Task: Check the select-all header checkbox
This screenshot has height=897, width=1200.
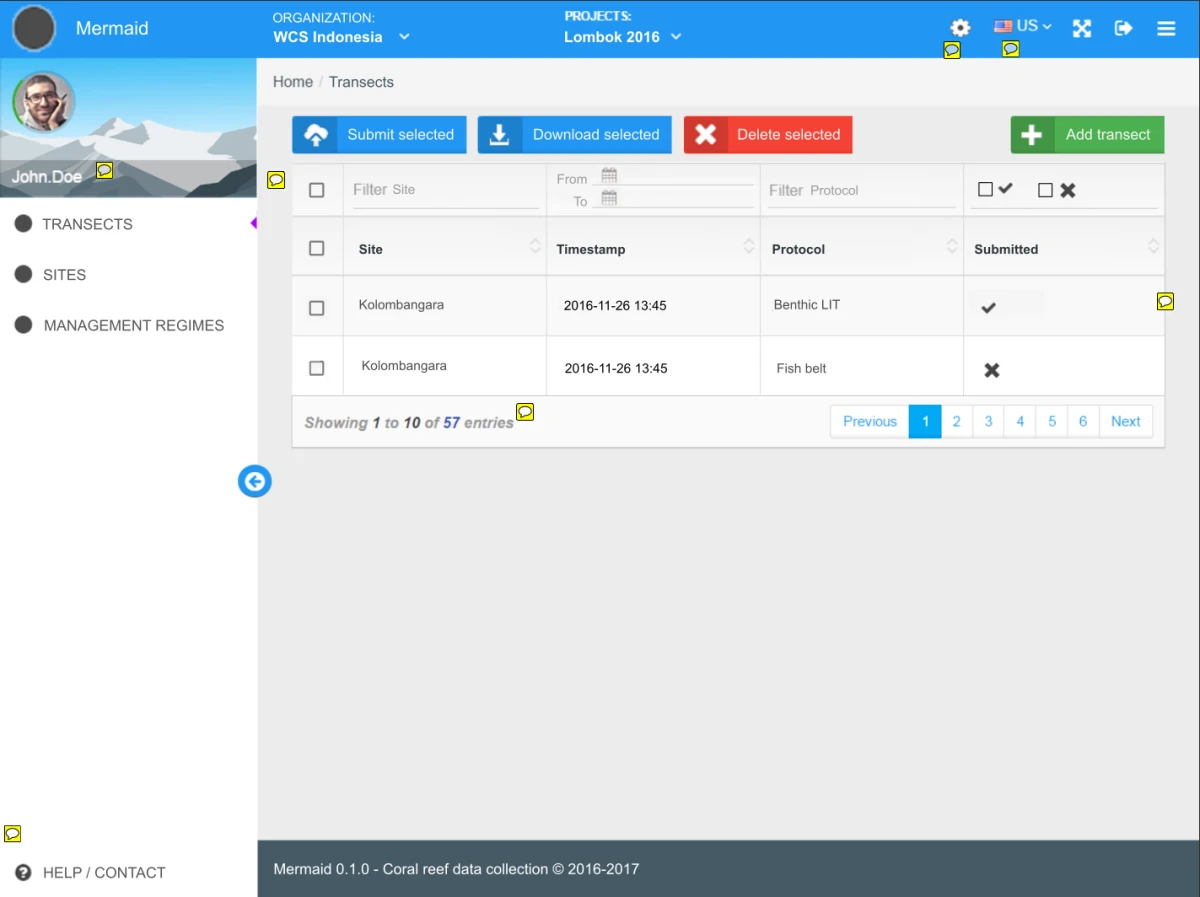Action: click(317, 248)
